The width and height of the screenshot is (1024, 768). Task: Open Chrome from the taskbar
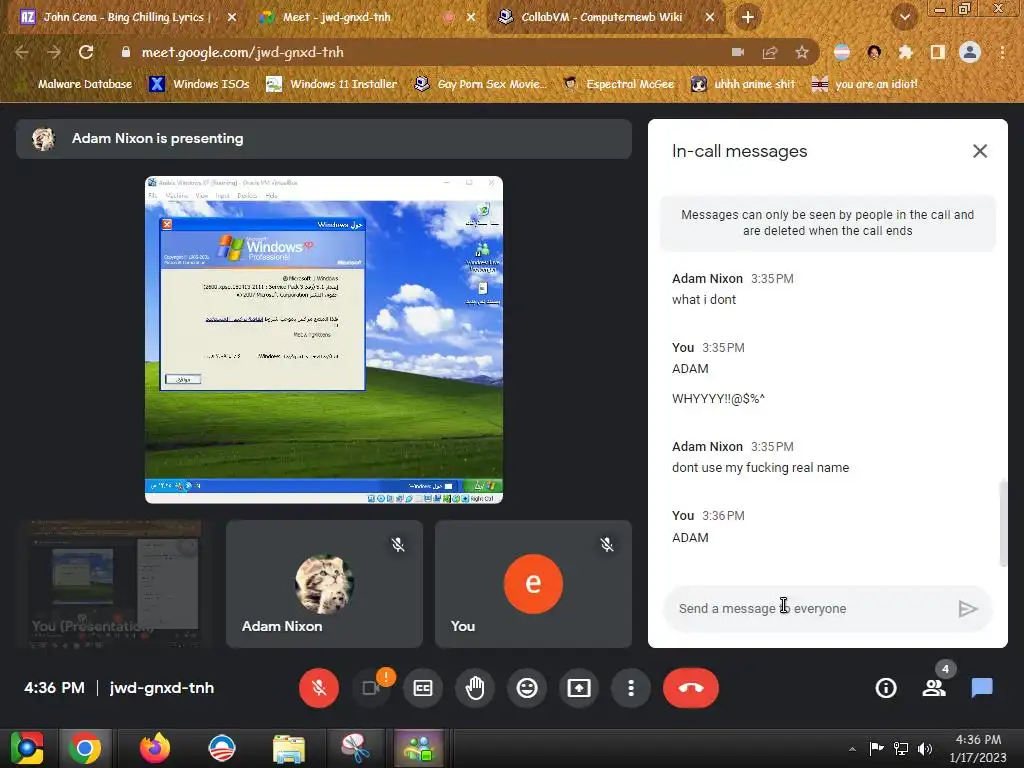tap(85, 748)
